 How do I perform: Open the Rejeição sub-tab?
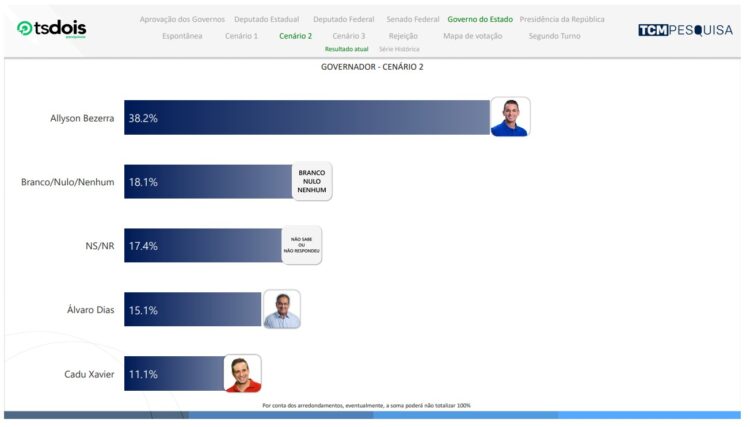(403, 36)
